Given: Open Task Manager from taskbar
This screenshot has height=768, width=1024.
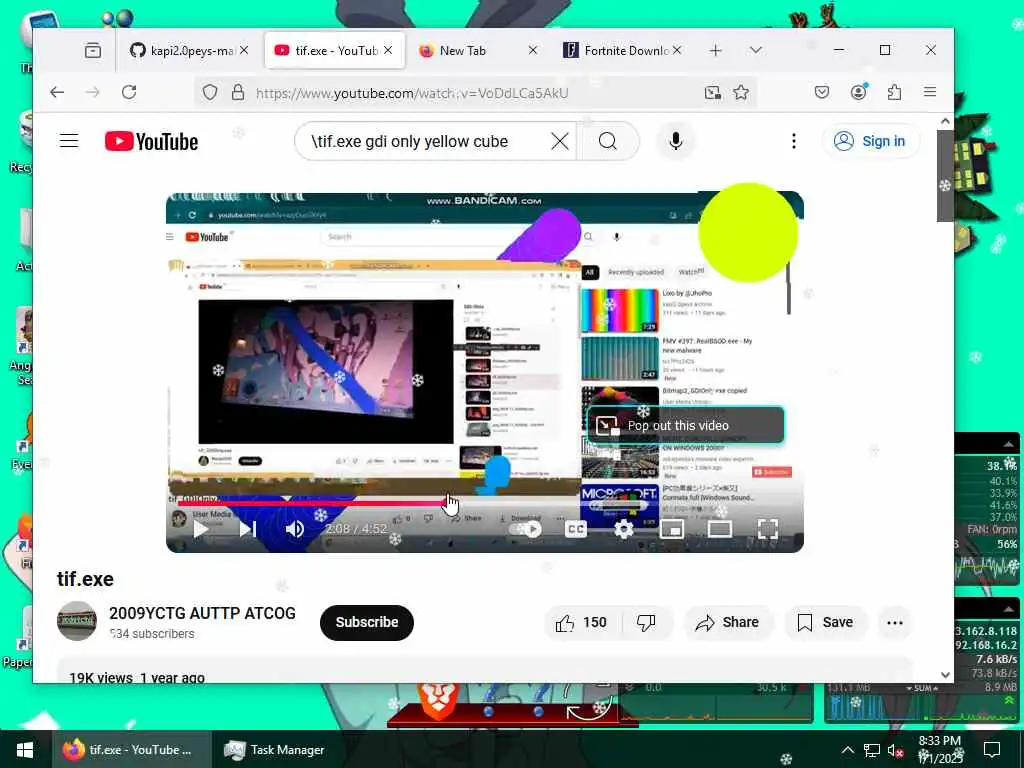Looking at the screenshot, I should (274, 750).
